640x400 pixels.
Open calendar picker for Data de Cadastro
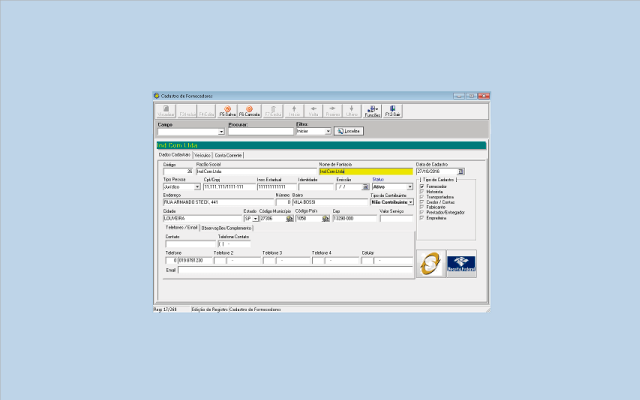pos(461,171)
